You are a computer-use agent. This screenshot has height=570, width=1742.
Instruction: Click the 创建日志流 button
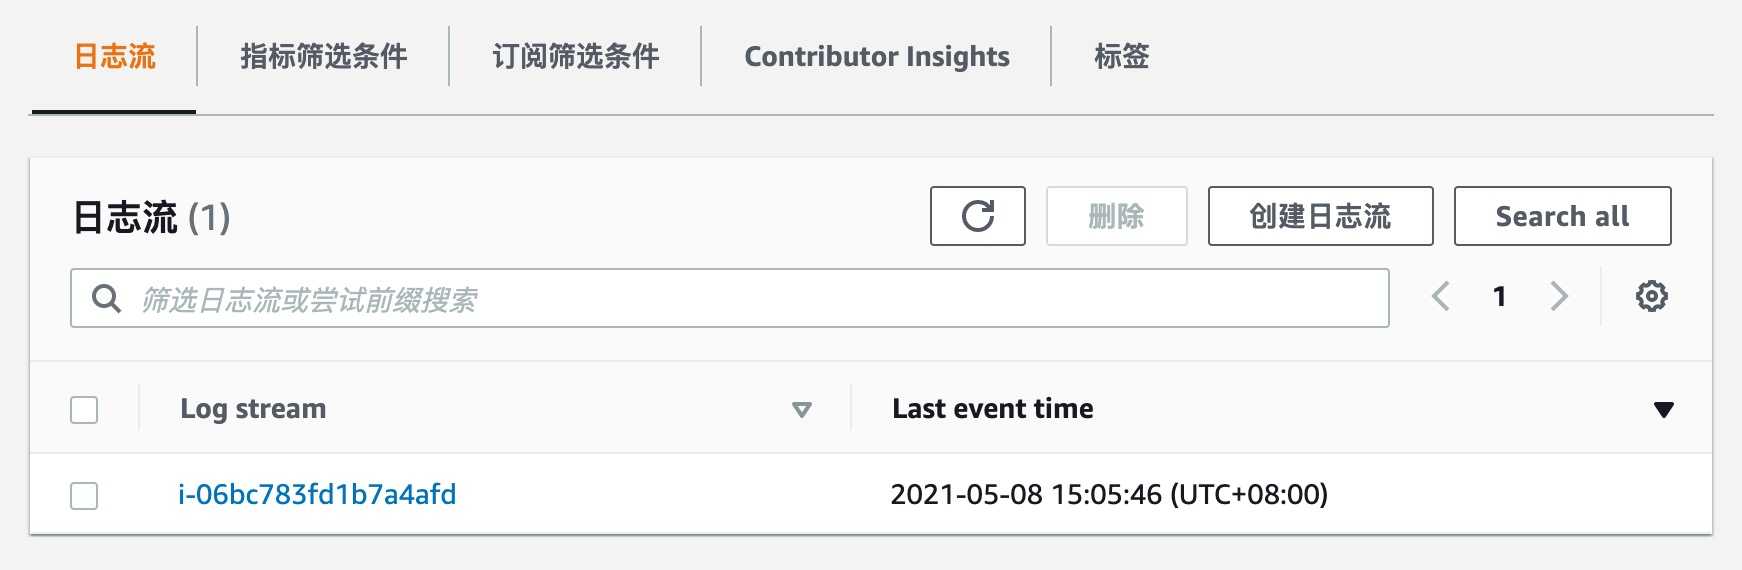coord(1320,216)
